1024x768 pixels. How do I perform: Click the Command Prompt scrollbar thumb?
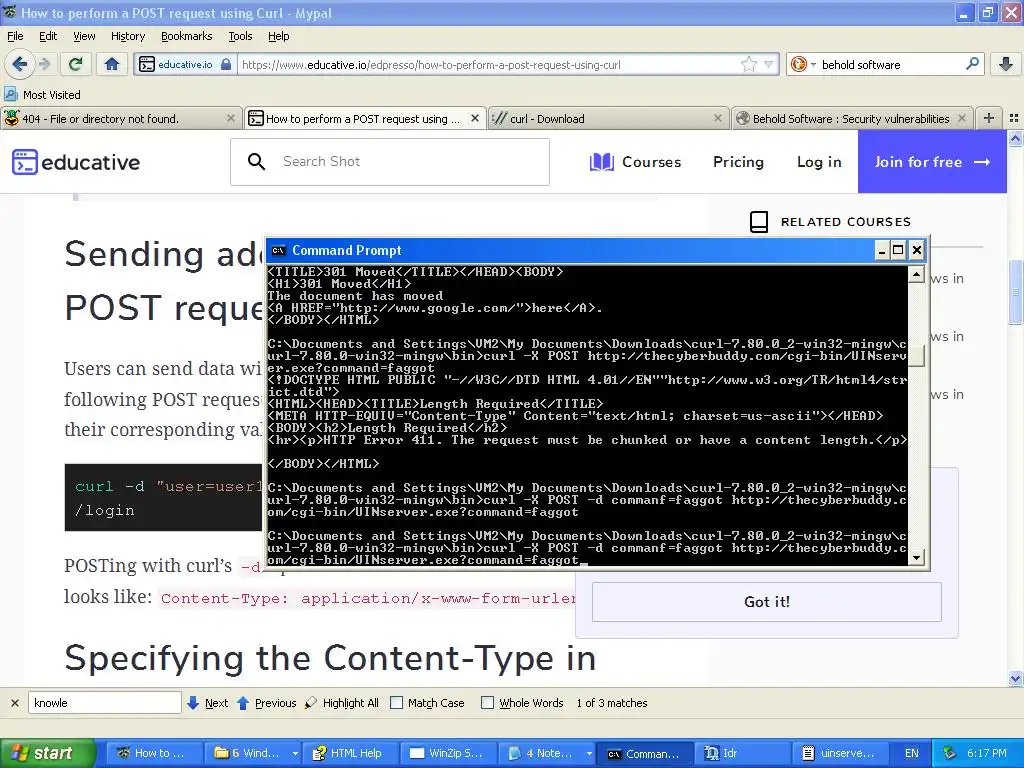click(x=916, y=357)
